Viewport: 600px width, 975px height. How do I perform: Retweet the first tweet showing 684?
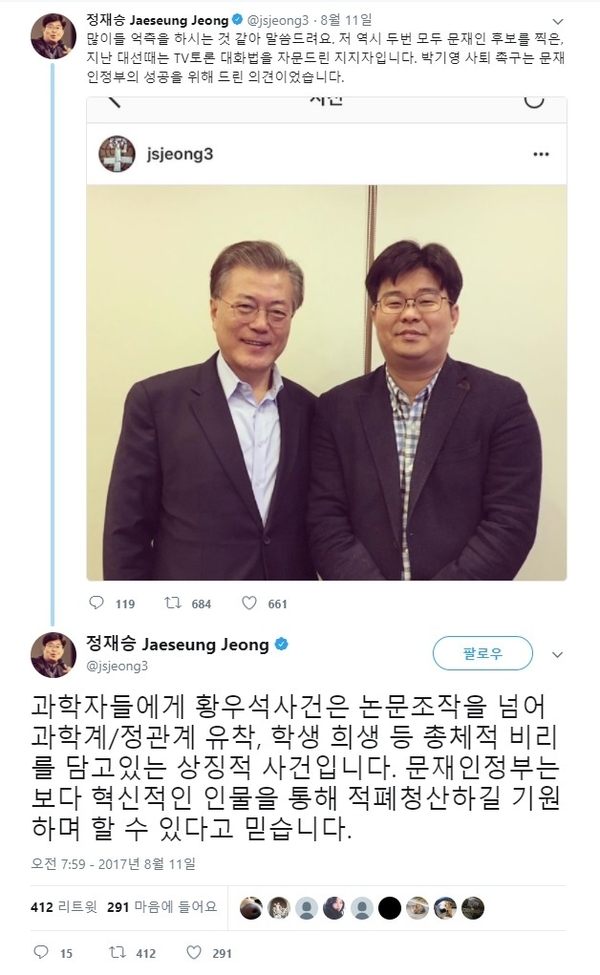[x=172, y=603]
